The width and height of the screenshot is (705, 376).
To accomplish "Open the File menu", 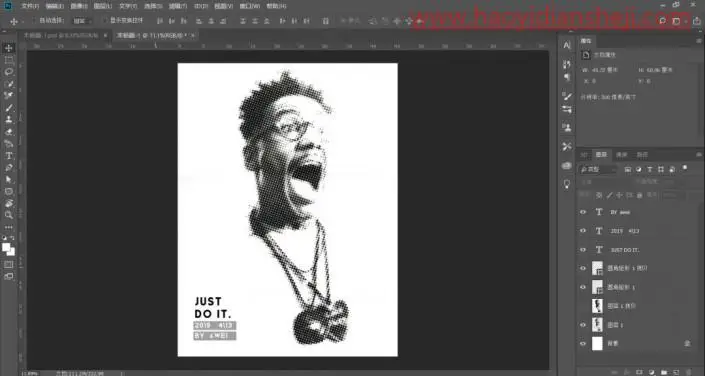I will [30, 6].
